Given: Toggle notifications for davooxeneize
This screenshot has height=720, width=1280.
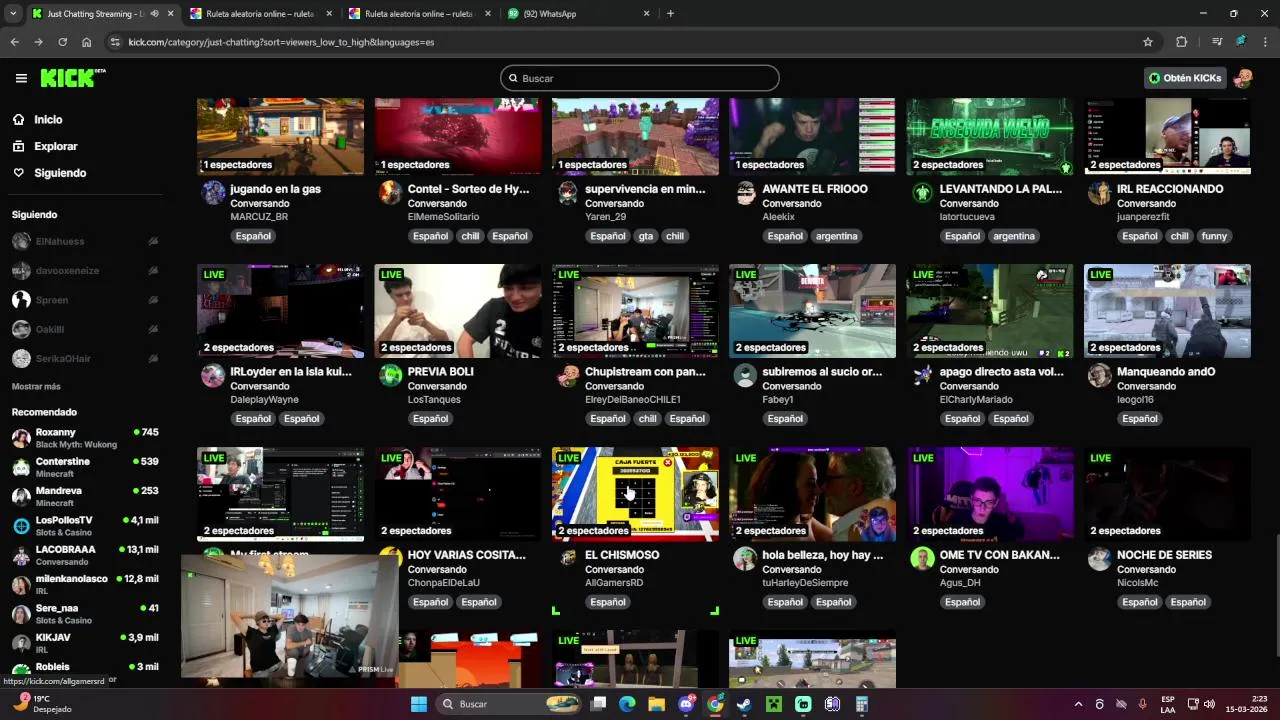Looking at the screenshot, I should pos(153,271).
